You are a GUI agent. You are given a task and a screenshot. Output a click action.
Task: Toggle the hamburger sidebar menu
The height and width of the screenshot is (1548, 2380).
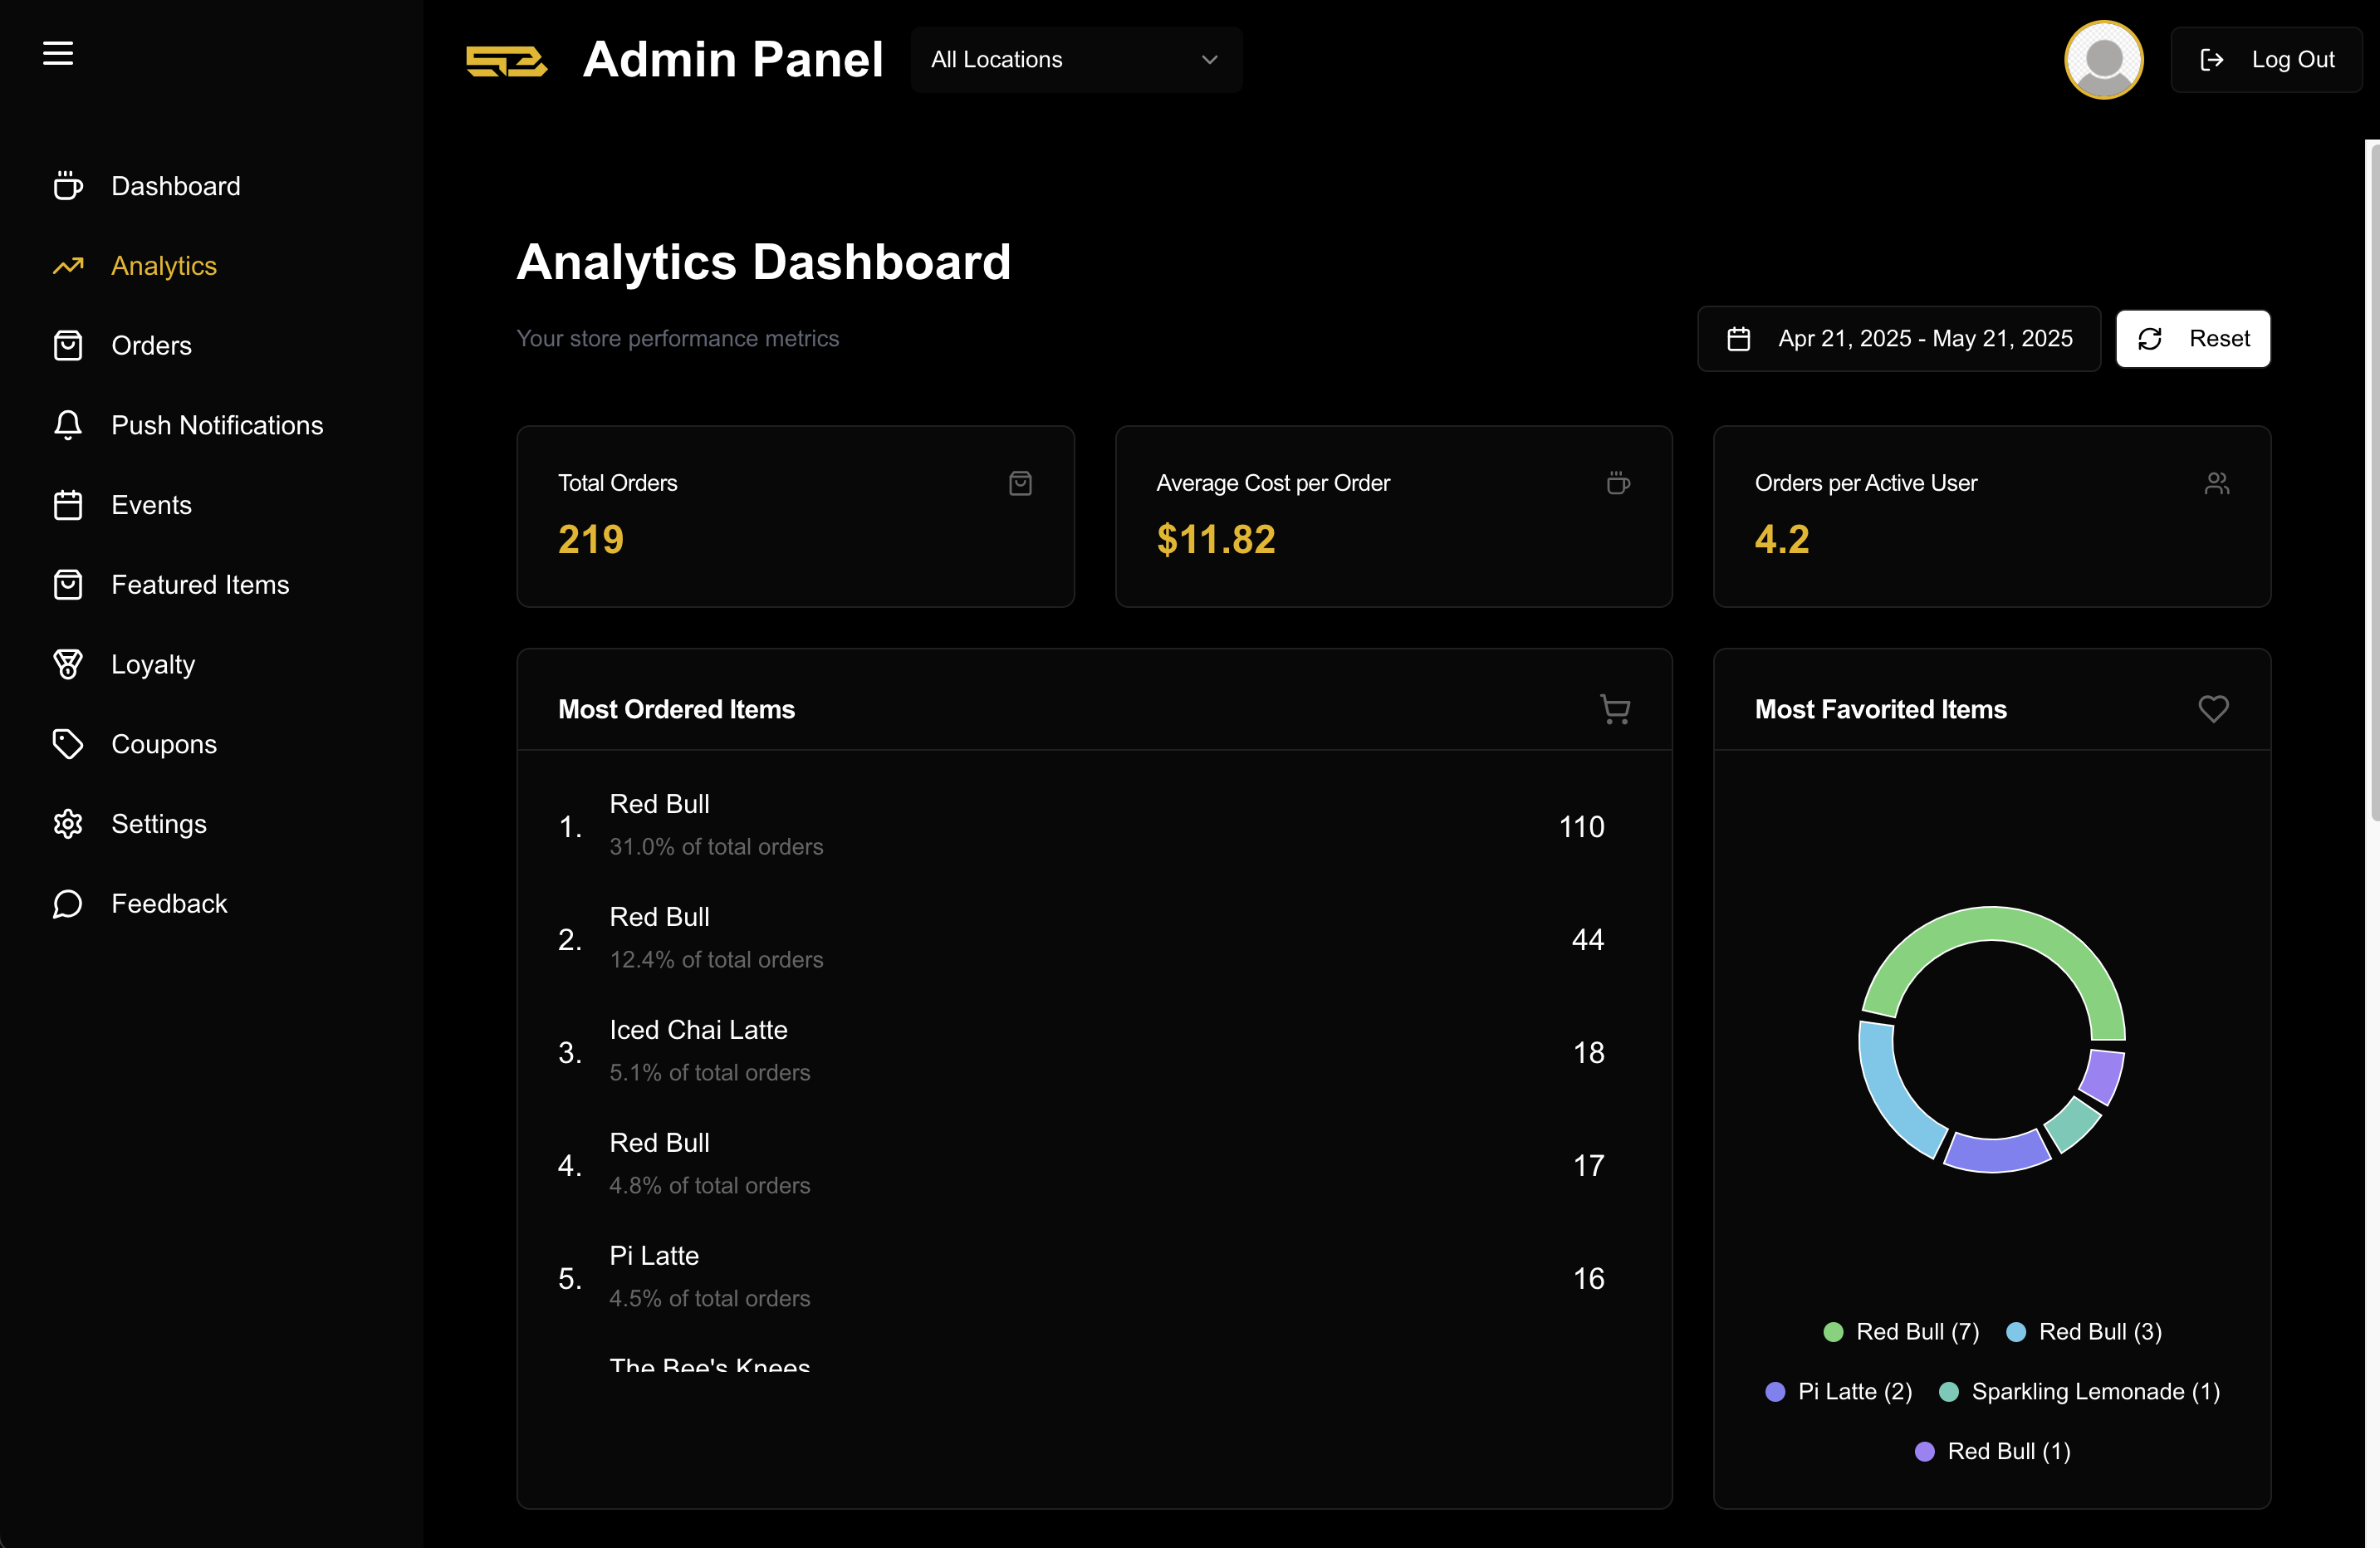pos(58,54)
